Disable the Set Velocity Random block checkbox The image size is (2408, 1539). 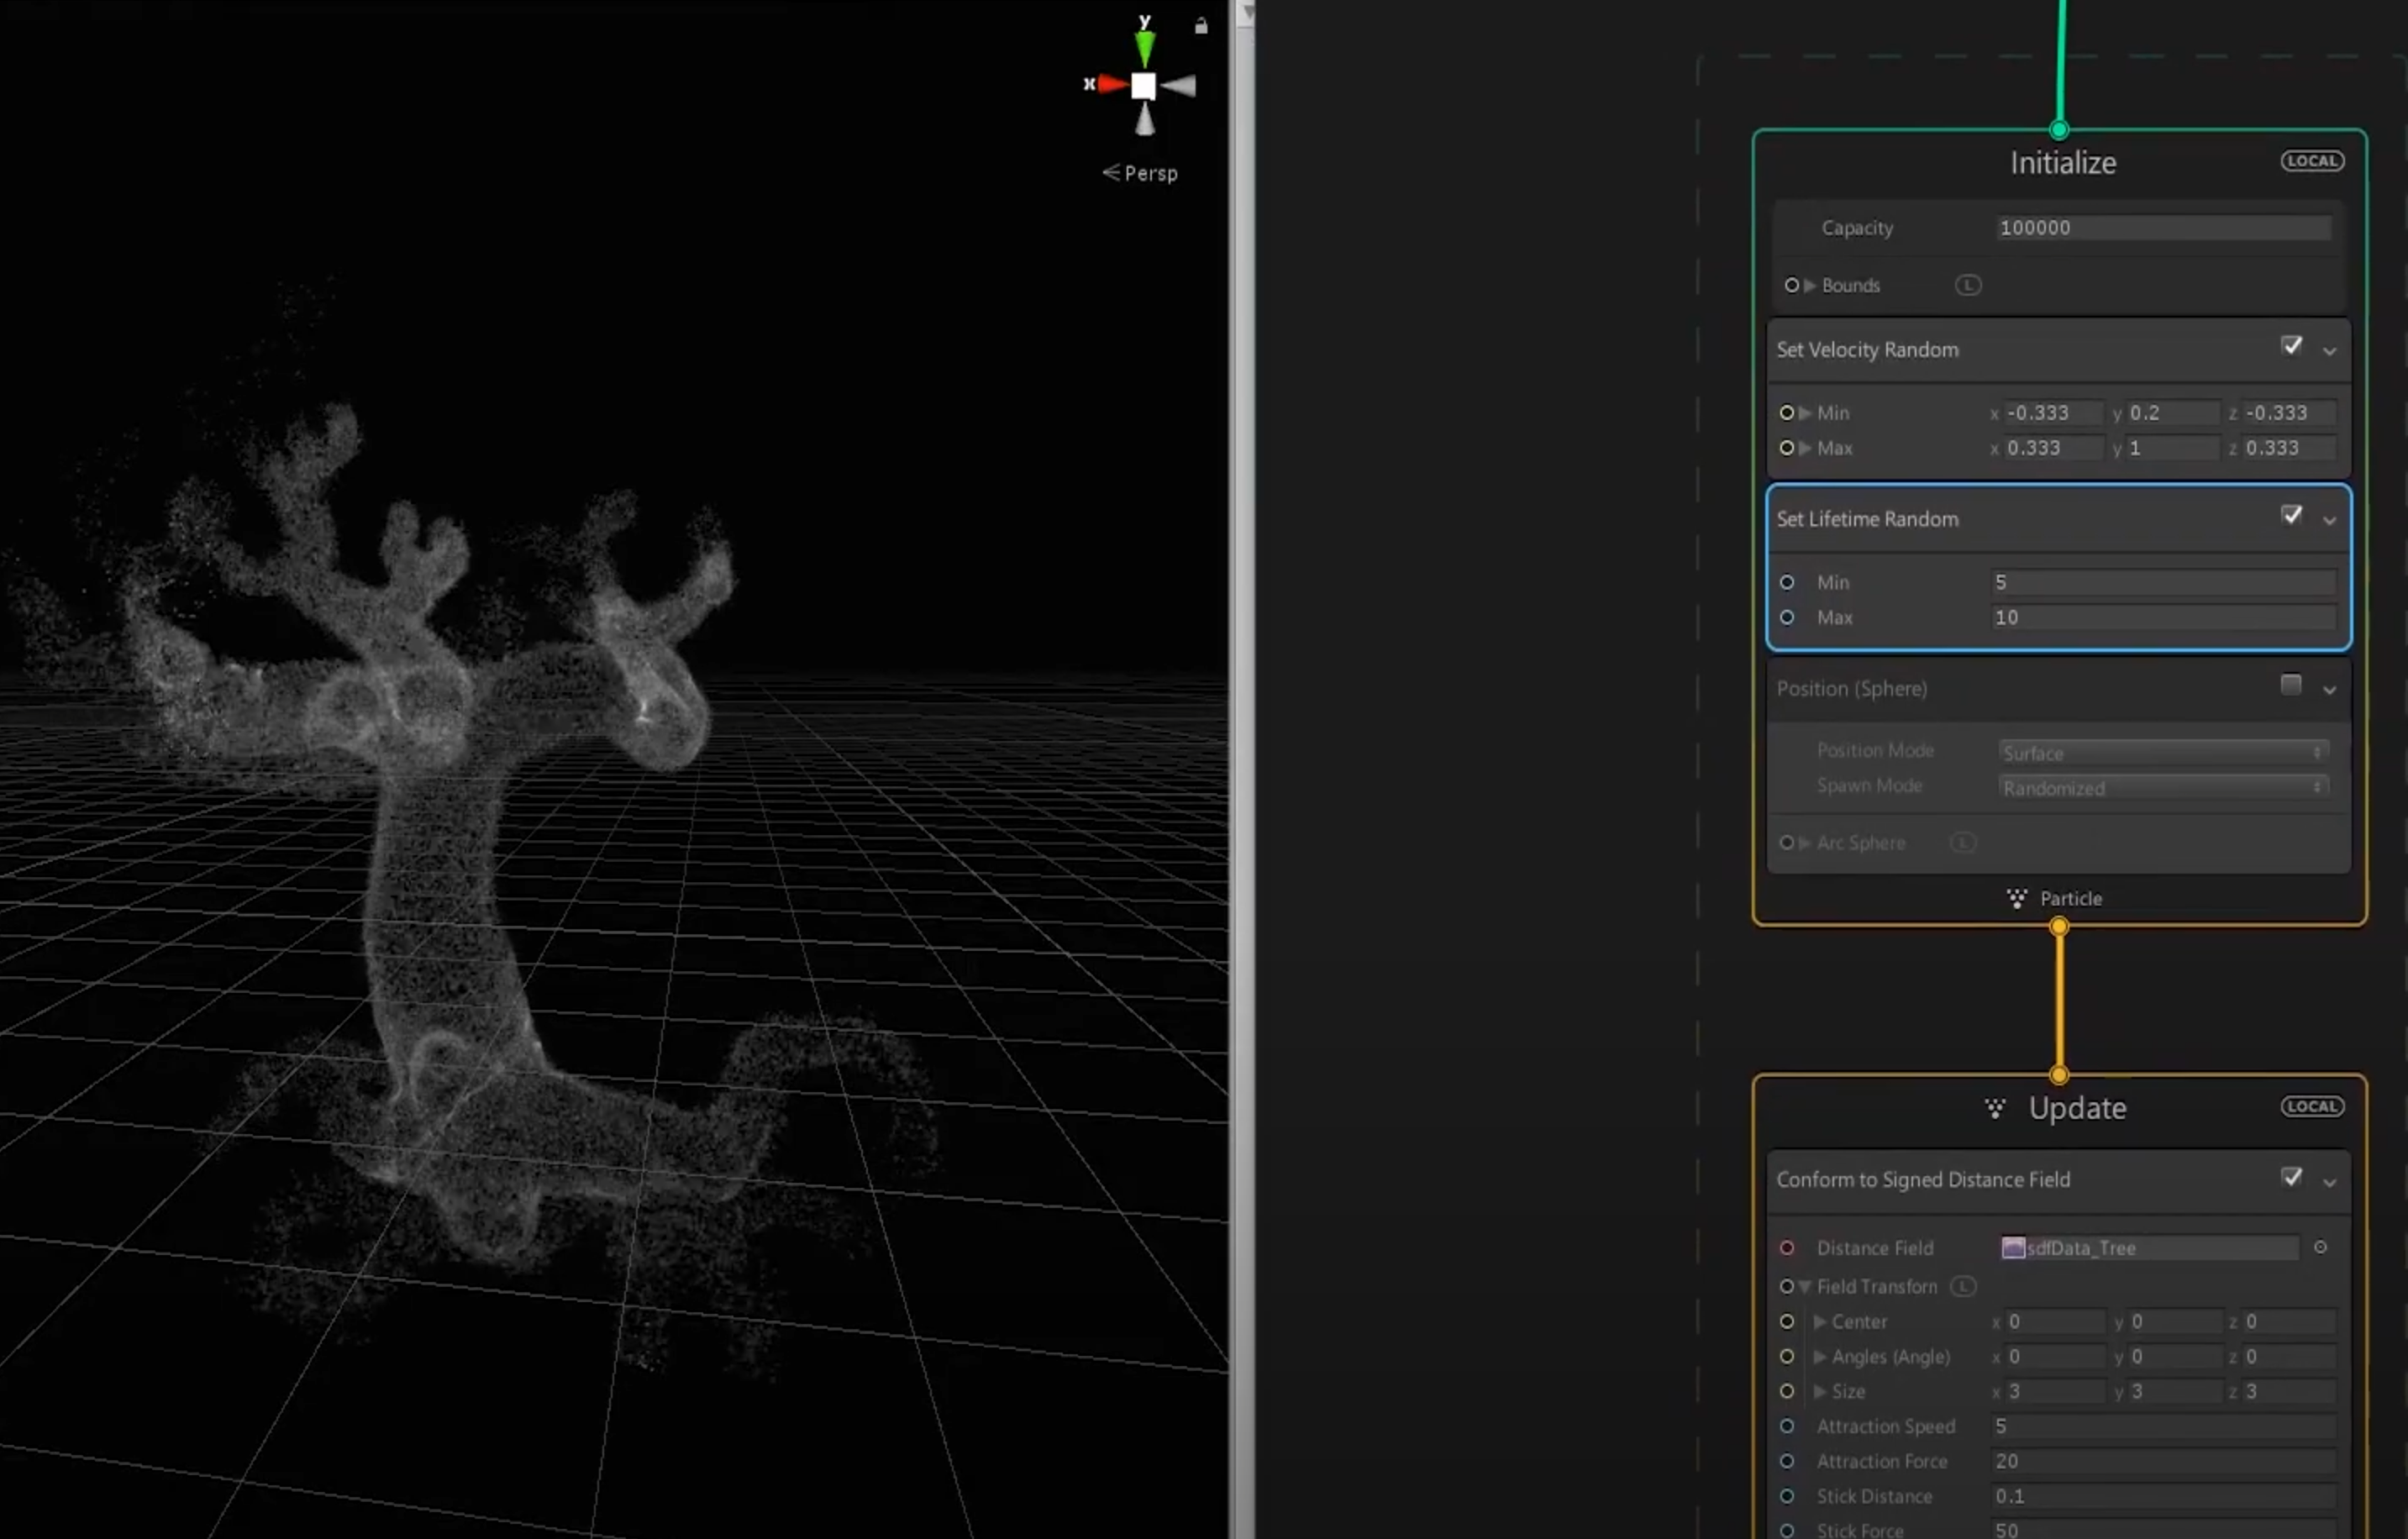click(x=2291, y=346)
